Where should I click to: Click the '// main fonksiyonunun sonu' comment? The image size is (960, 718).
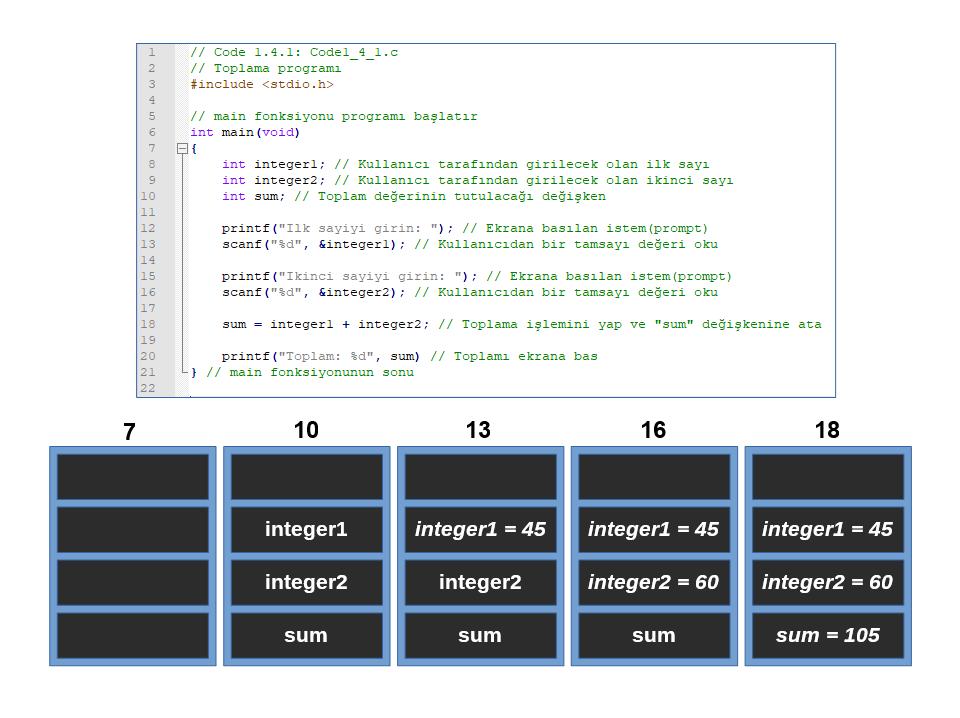[x=310, y=372]
